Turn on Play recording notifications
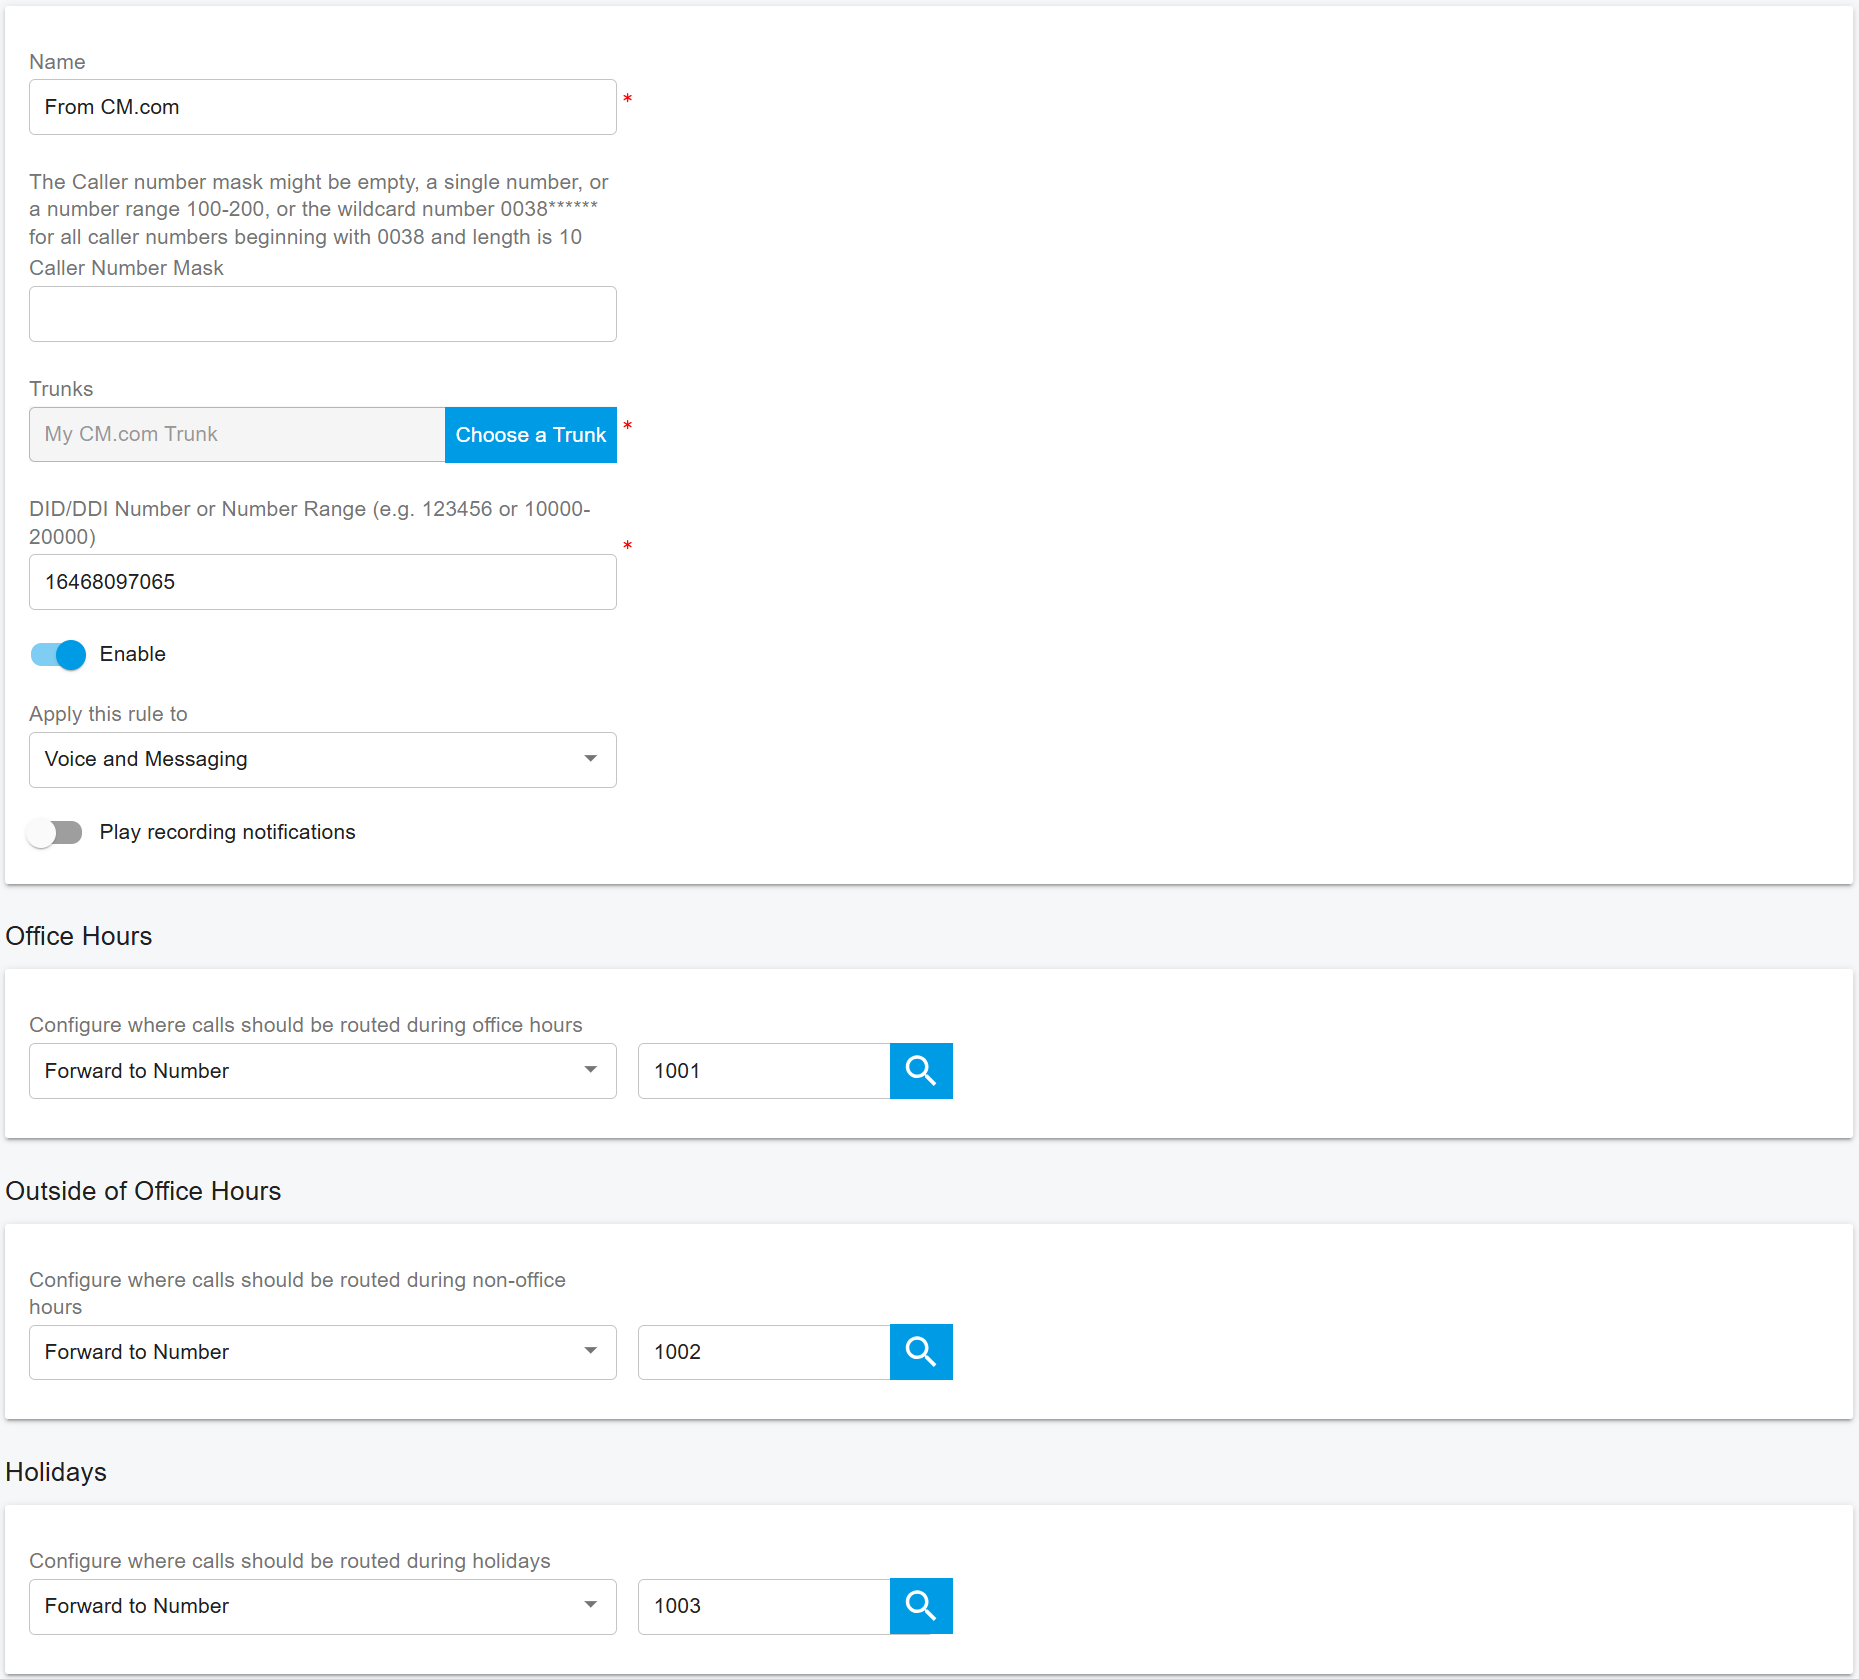This screenshot has height=1679, width=1859. pos(56,833)
